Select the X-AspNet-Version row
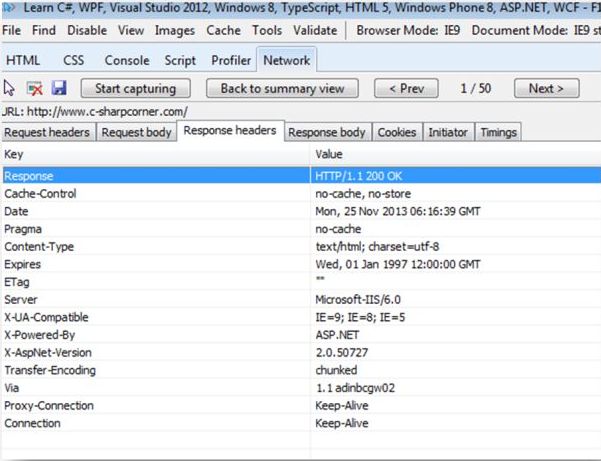 tap(301, 352)
